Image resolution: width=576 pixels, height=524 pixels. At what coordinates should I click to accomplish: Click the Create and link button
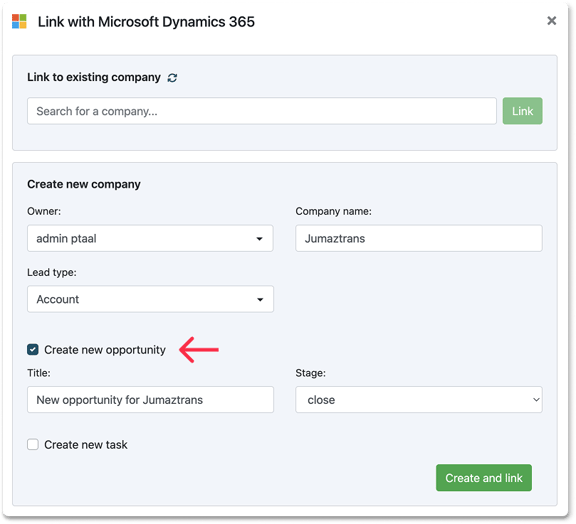(x=484, y=478)
